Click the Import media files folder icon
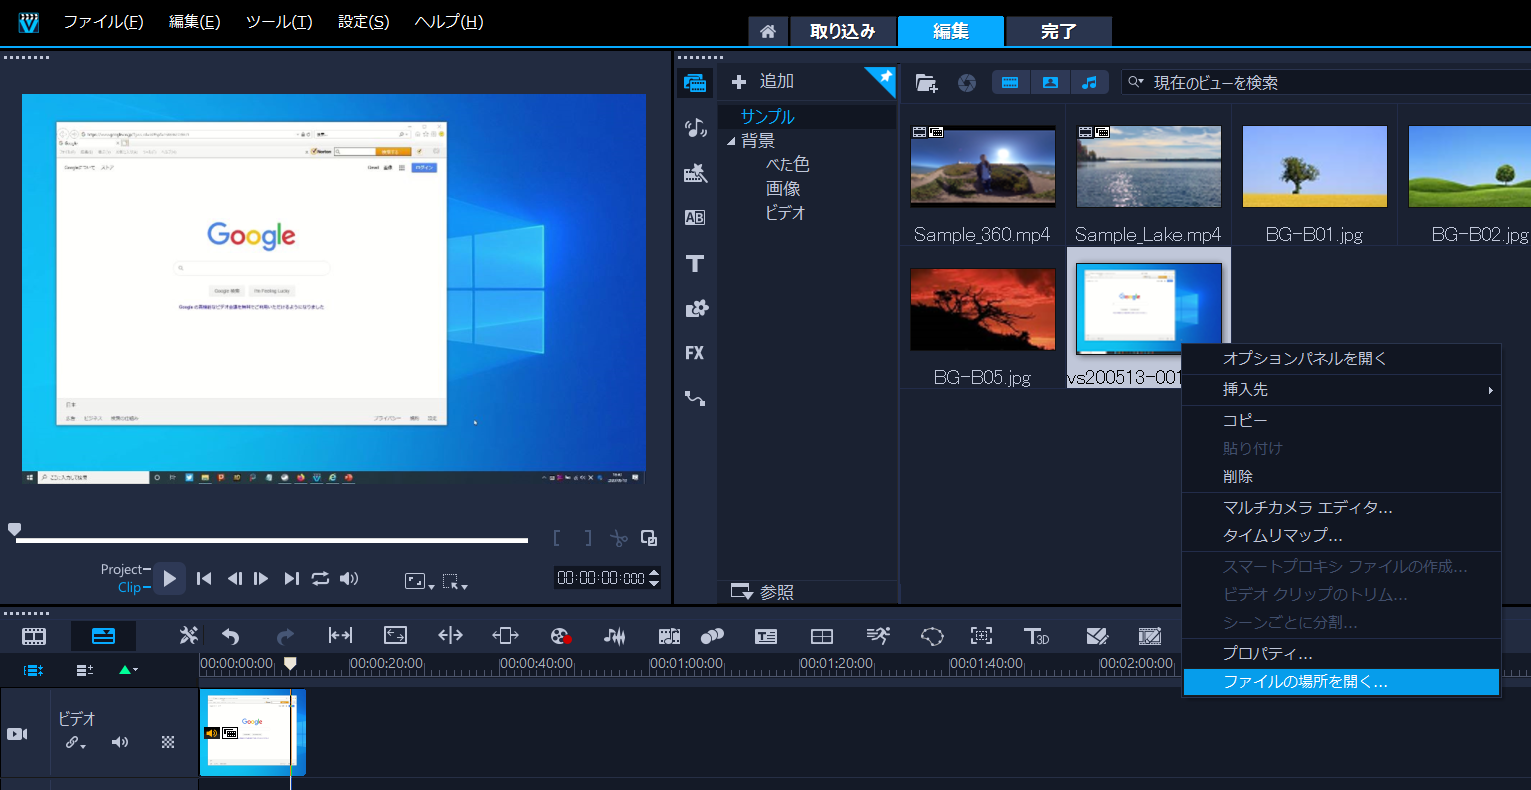Viewport: 1531px width, 790px height. pyautogui.click(x=927, y=83)
